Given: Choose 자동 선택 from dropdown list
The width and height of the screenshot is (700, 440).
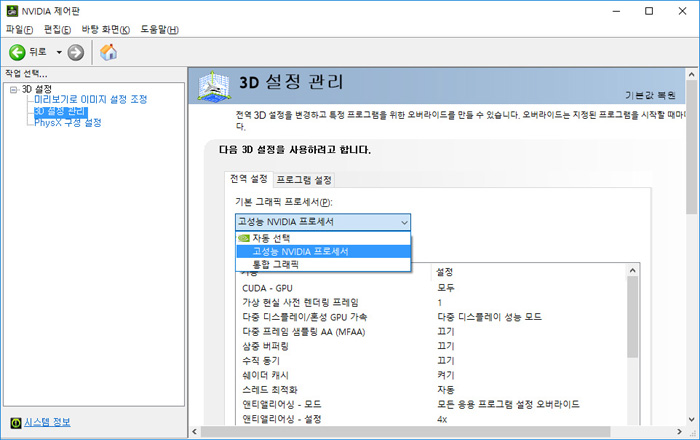Looking at the screenshot, I should [x=323, y=238].
